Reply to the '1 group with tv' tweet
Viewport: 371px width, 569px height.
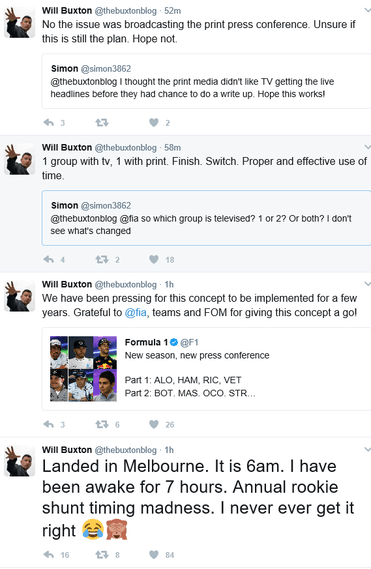(49, 259)
